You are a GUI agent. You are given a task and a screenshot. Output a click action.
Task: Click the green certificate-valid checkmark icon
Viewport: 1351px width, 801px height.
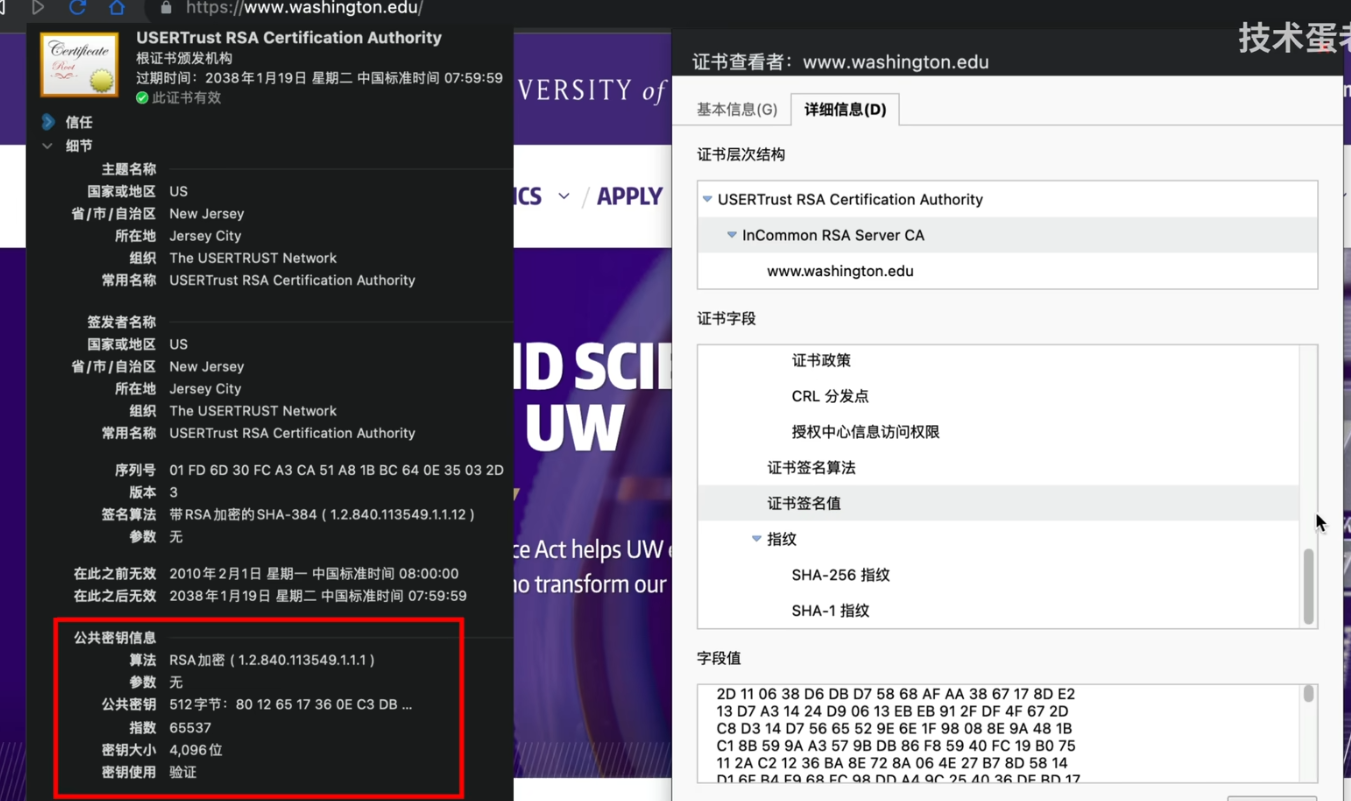(142, 98)
